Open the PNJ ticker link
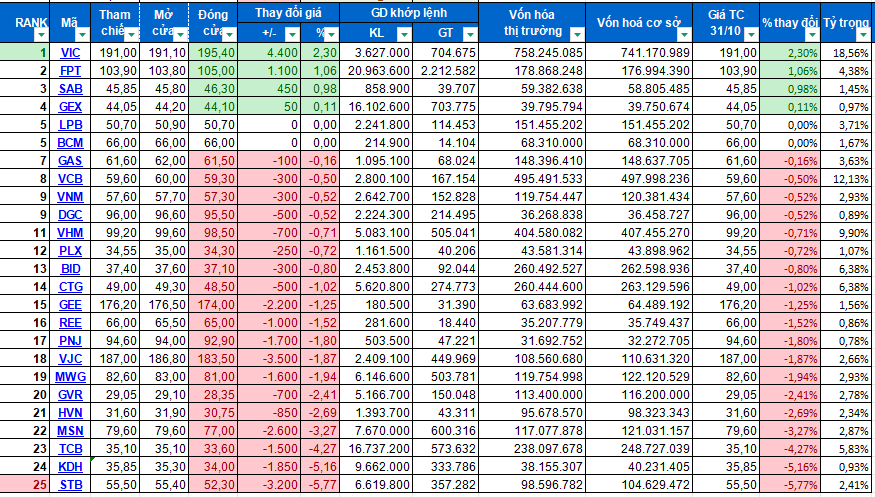Screen dimensions: 875x497 (70, 341)
